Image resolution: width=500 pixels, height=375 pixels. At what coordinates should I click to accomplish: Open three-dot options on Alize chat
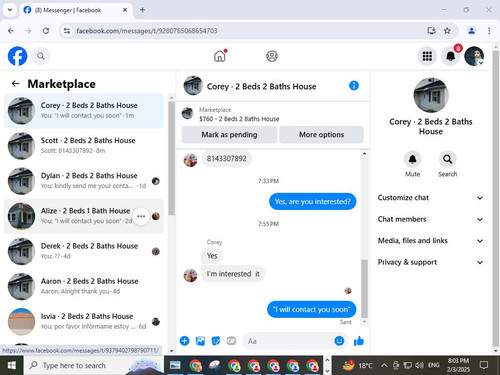coord(141,216)
